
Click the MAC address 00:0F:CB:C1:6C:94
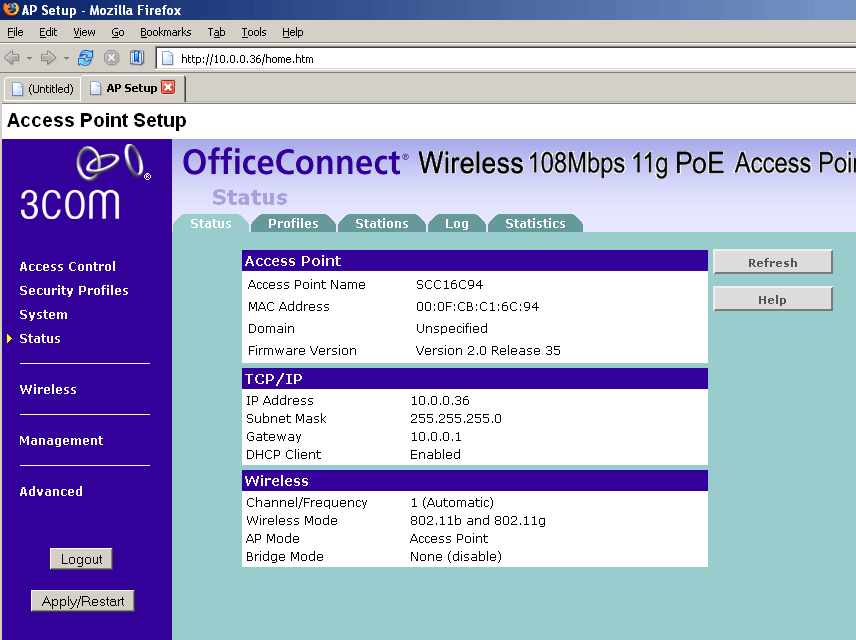click(478, 307)
